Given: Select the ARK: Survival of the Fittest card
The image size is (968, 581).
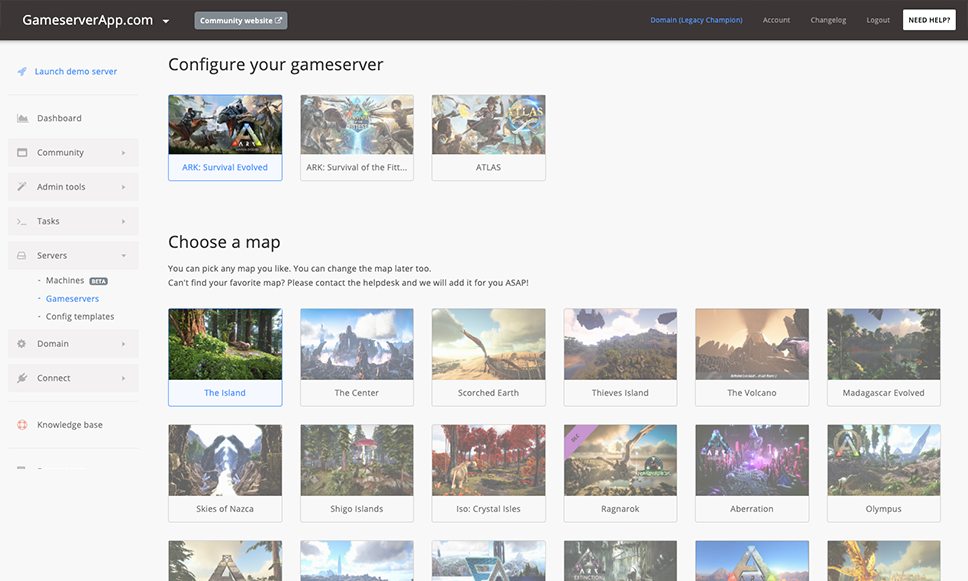Looking at the screenshot, I should coord(357,138).
